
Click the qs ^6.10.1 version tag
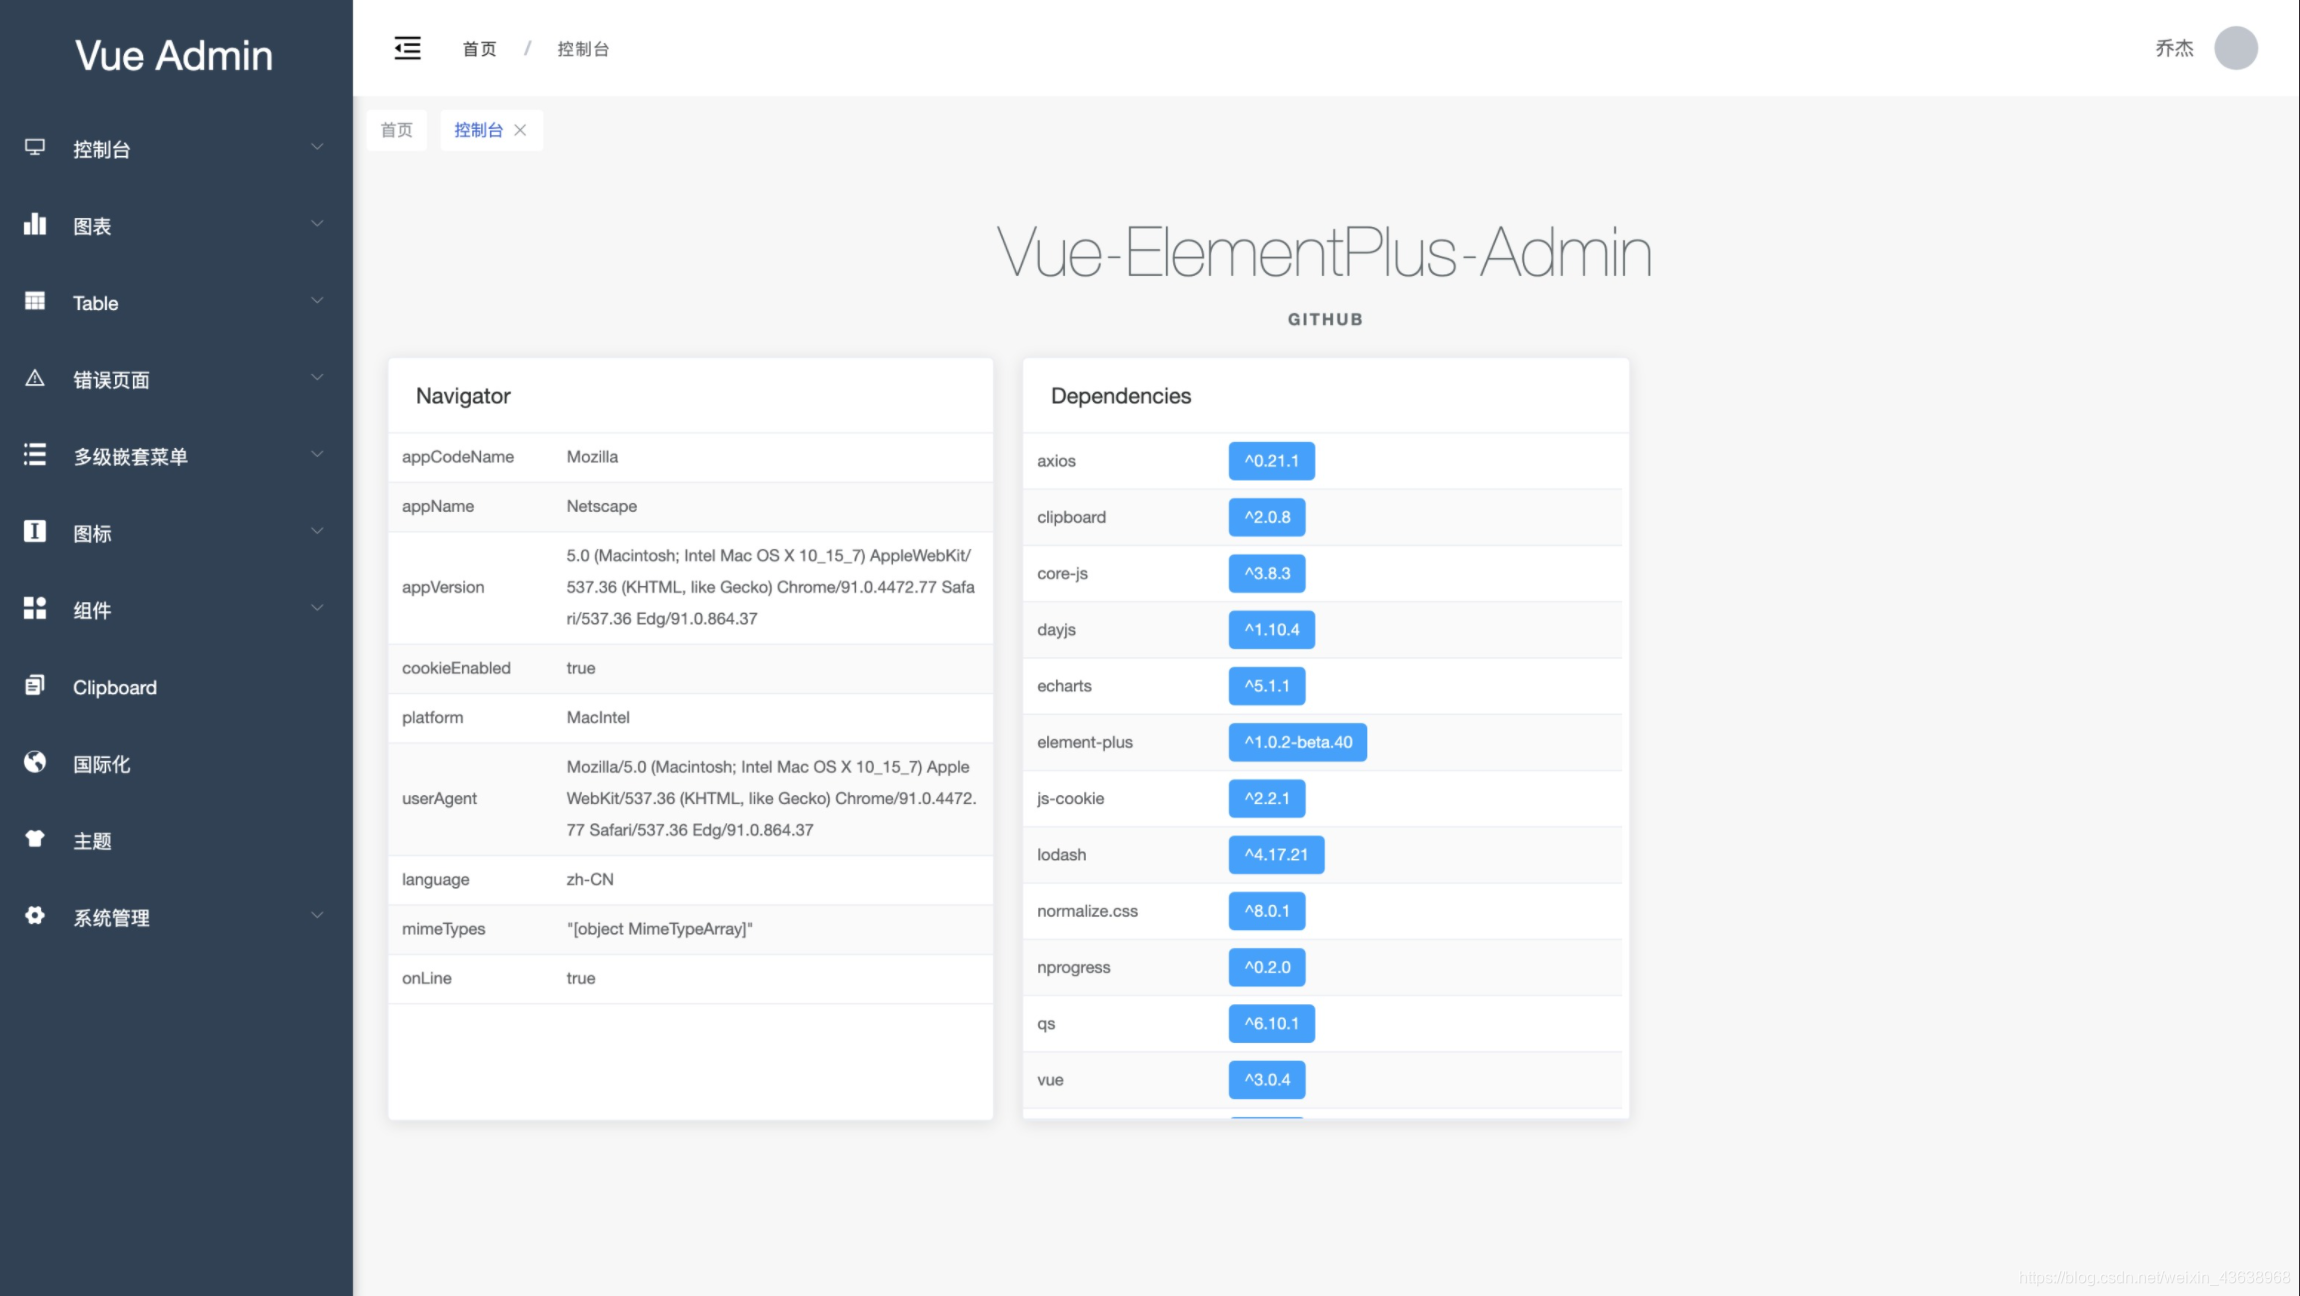point(1271,1023)
